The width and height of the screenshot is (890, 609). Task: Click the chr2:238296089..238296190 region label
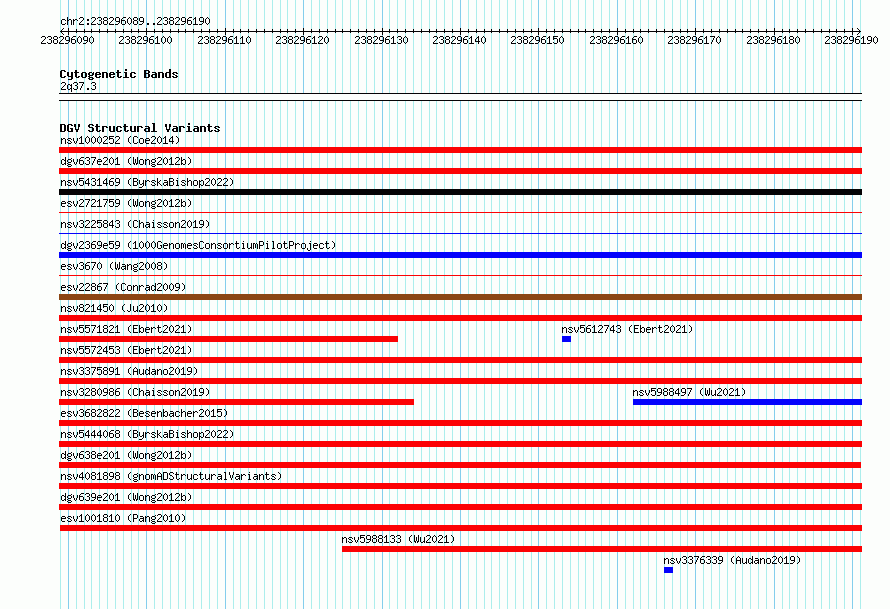coord(135,21)
